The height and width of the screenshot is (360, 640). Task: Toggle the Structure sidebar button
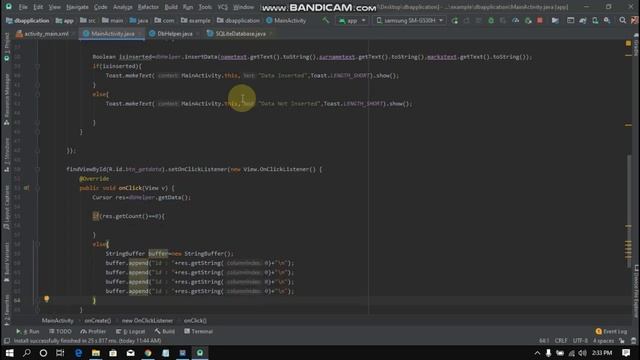tap(7, 154)
